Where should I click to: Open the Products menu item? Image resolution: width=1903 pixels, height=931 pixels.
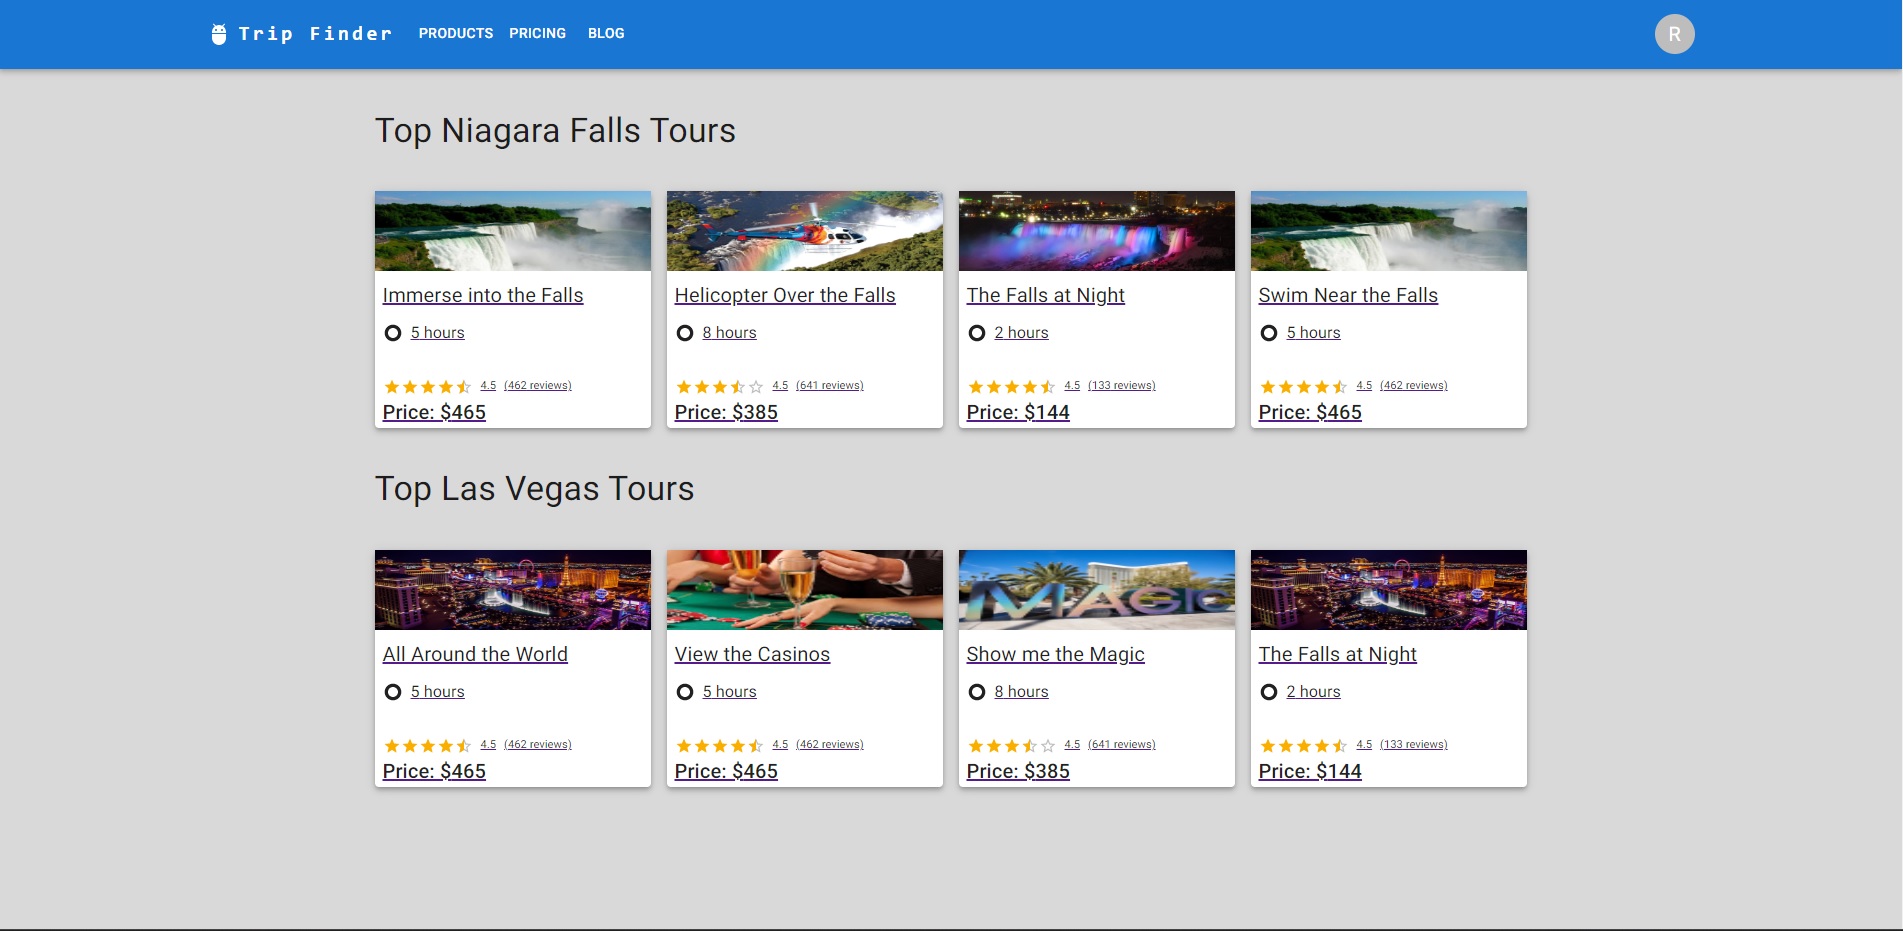[x=455, y=34]
